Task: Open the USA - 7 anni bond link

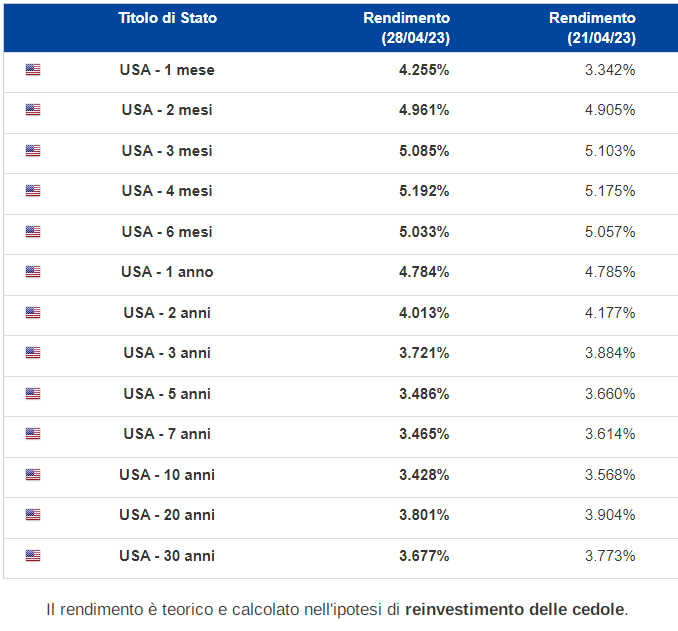Action: [x=167, y=434]
